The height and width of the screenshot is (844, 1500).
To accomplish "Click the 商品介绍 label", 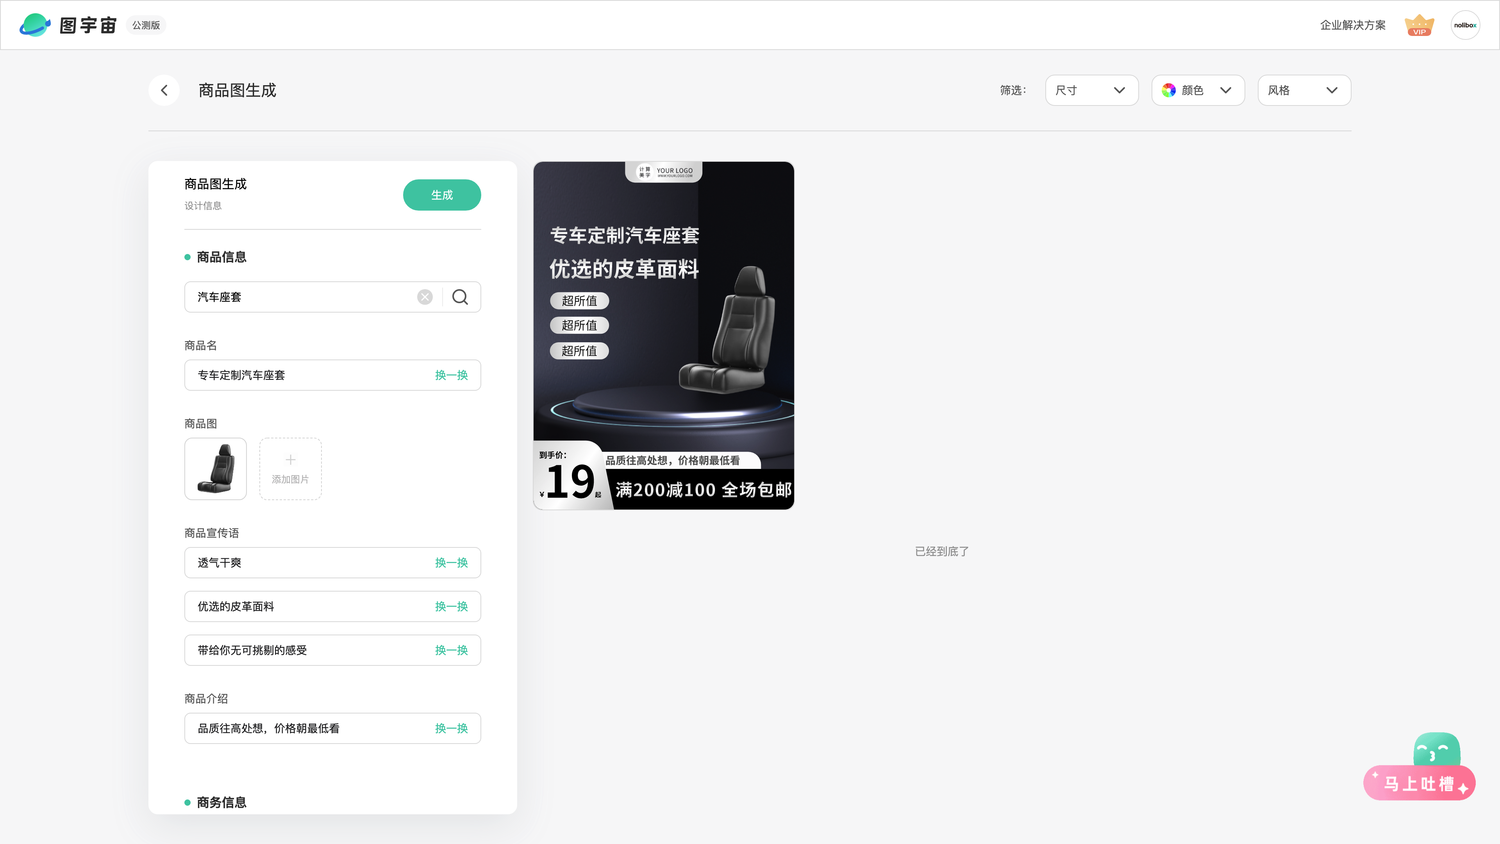I will click(x=206, y=699).
